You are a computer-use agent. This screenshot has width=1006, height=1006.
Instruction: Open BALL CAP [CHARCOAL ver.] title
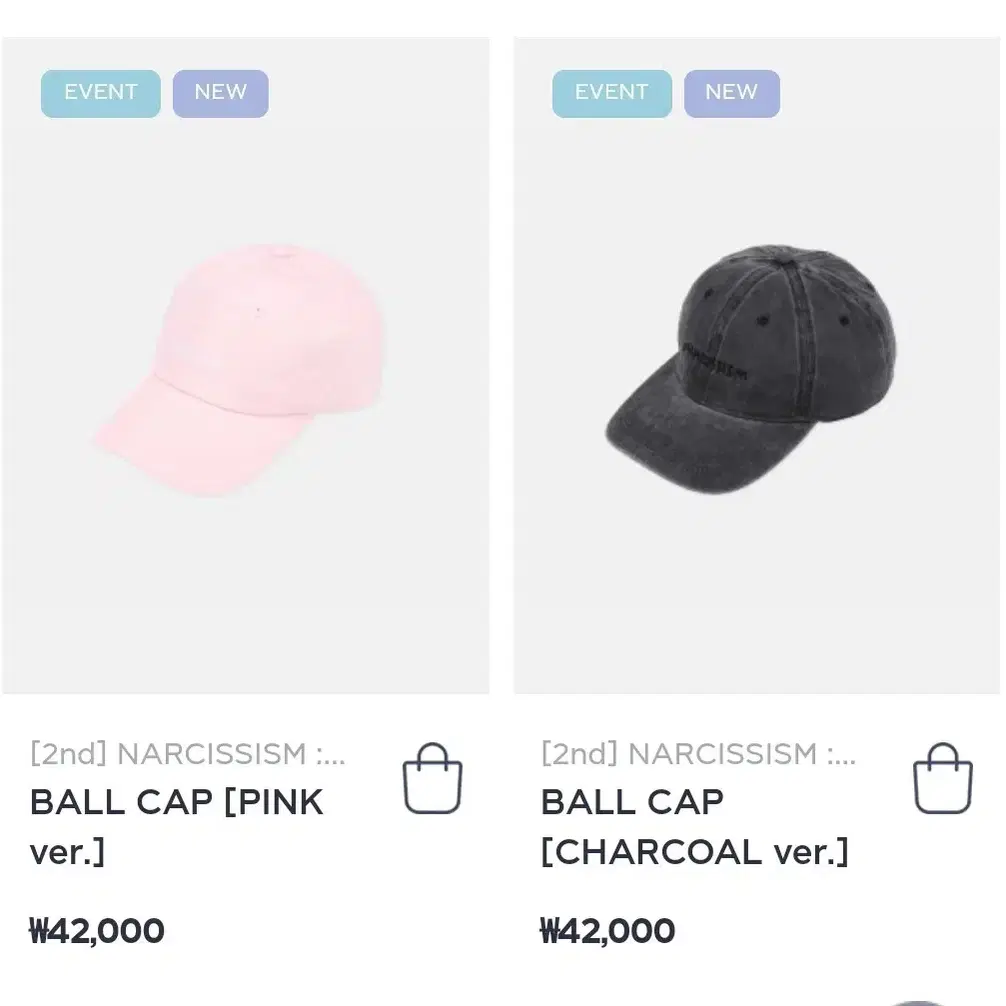pos(695,827)
